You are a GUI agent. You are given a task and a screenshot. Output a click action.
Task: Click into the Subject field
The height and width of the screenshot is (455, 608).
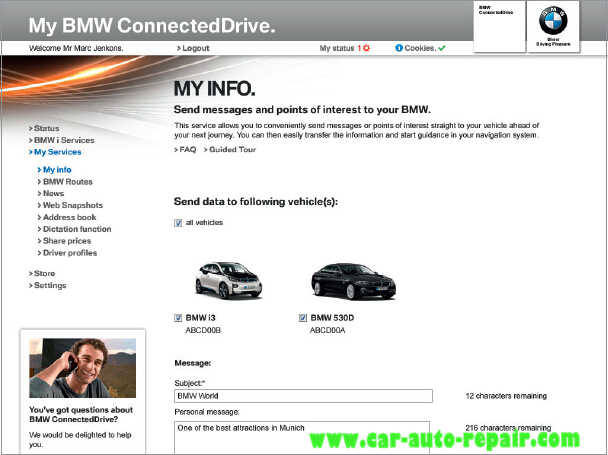coord(303,396)
